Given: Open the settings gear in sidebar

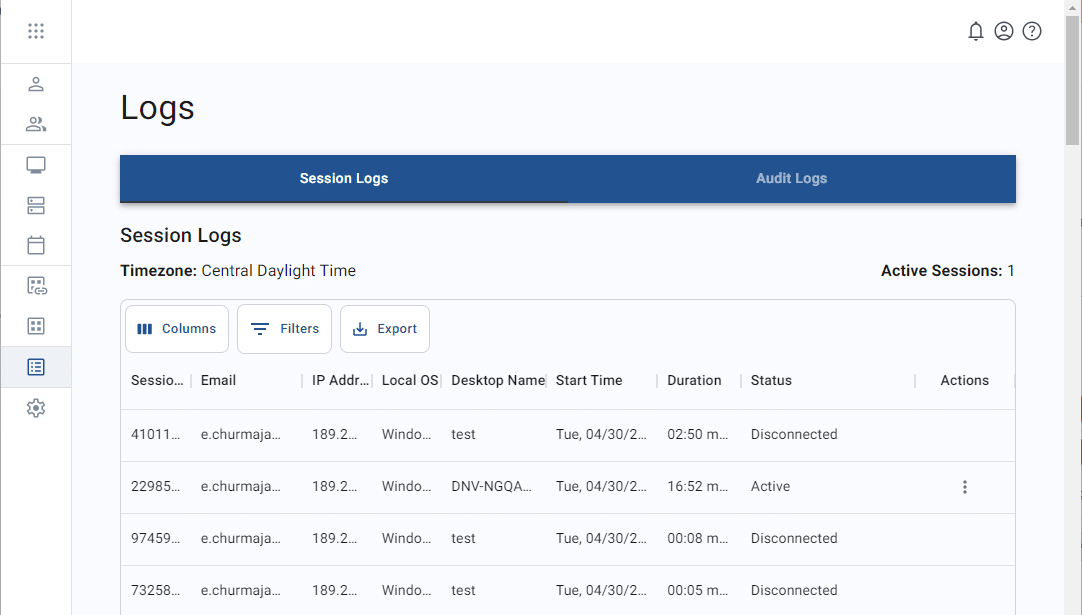Looking at the screenshot, I should (x=36, y=408).
